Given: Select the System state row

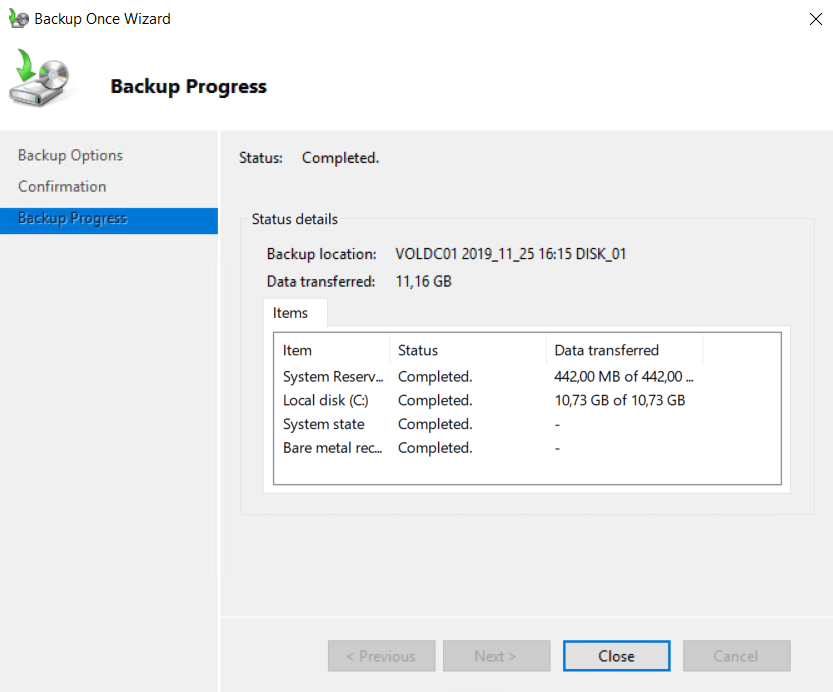Looking at the screenshot, I should (x=324, y=425).
